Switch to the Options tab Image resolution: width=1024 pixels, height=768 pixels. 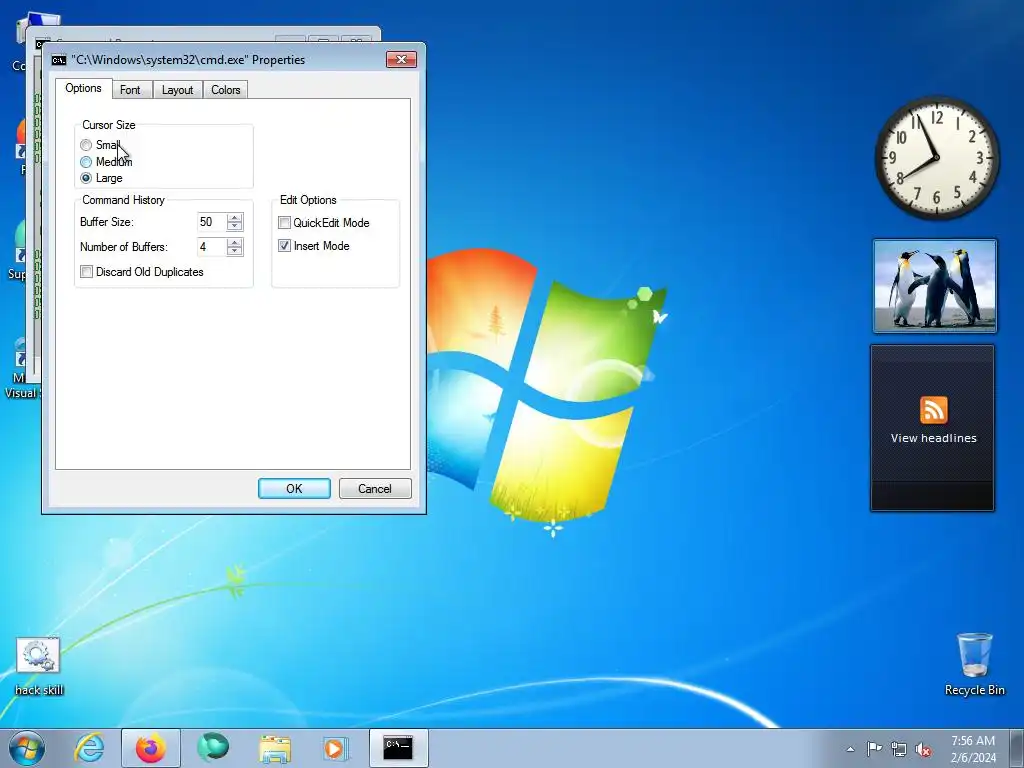point(83,88)
